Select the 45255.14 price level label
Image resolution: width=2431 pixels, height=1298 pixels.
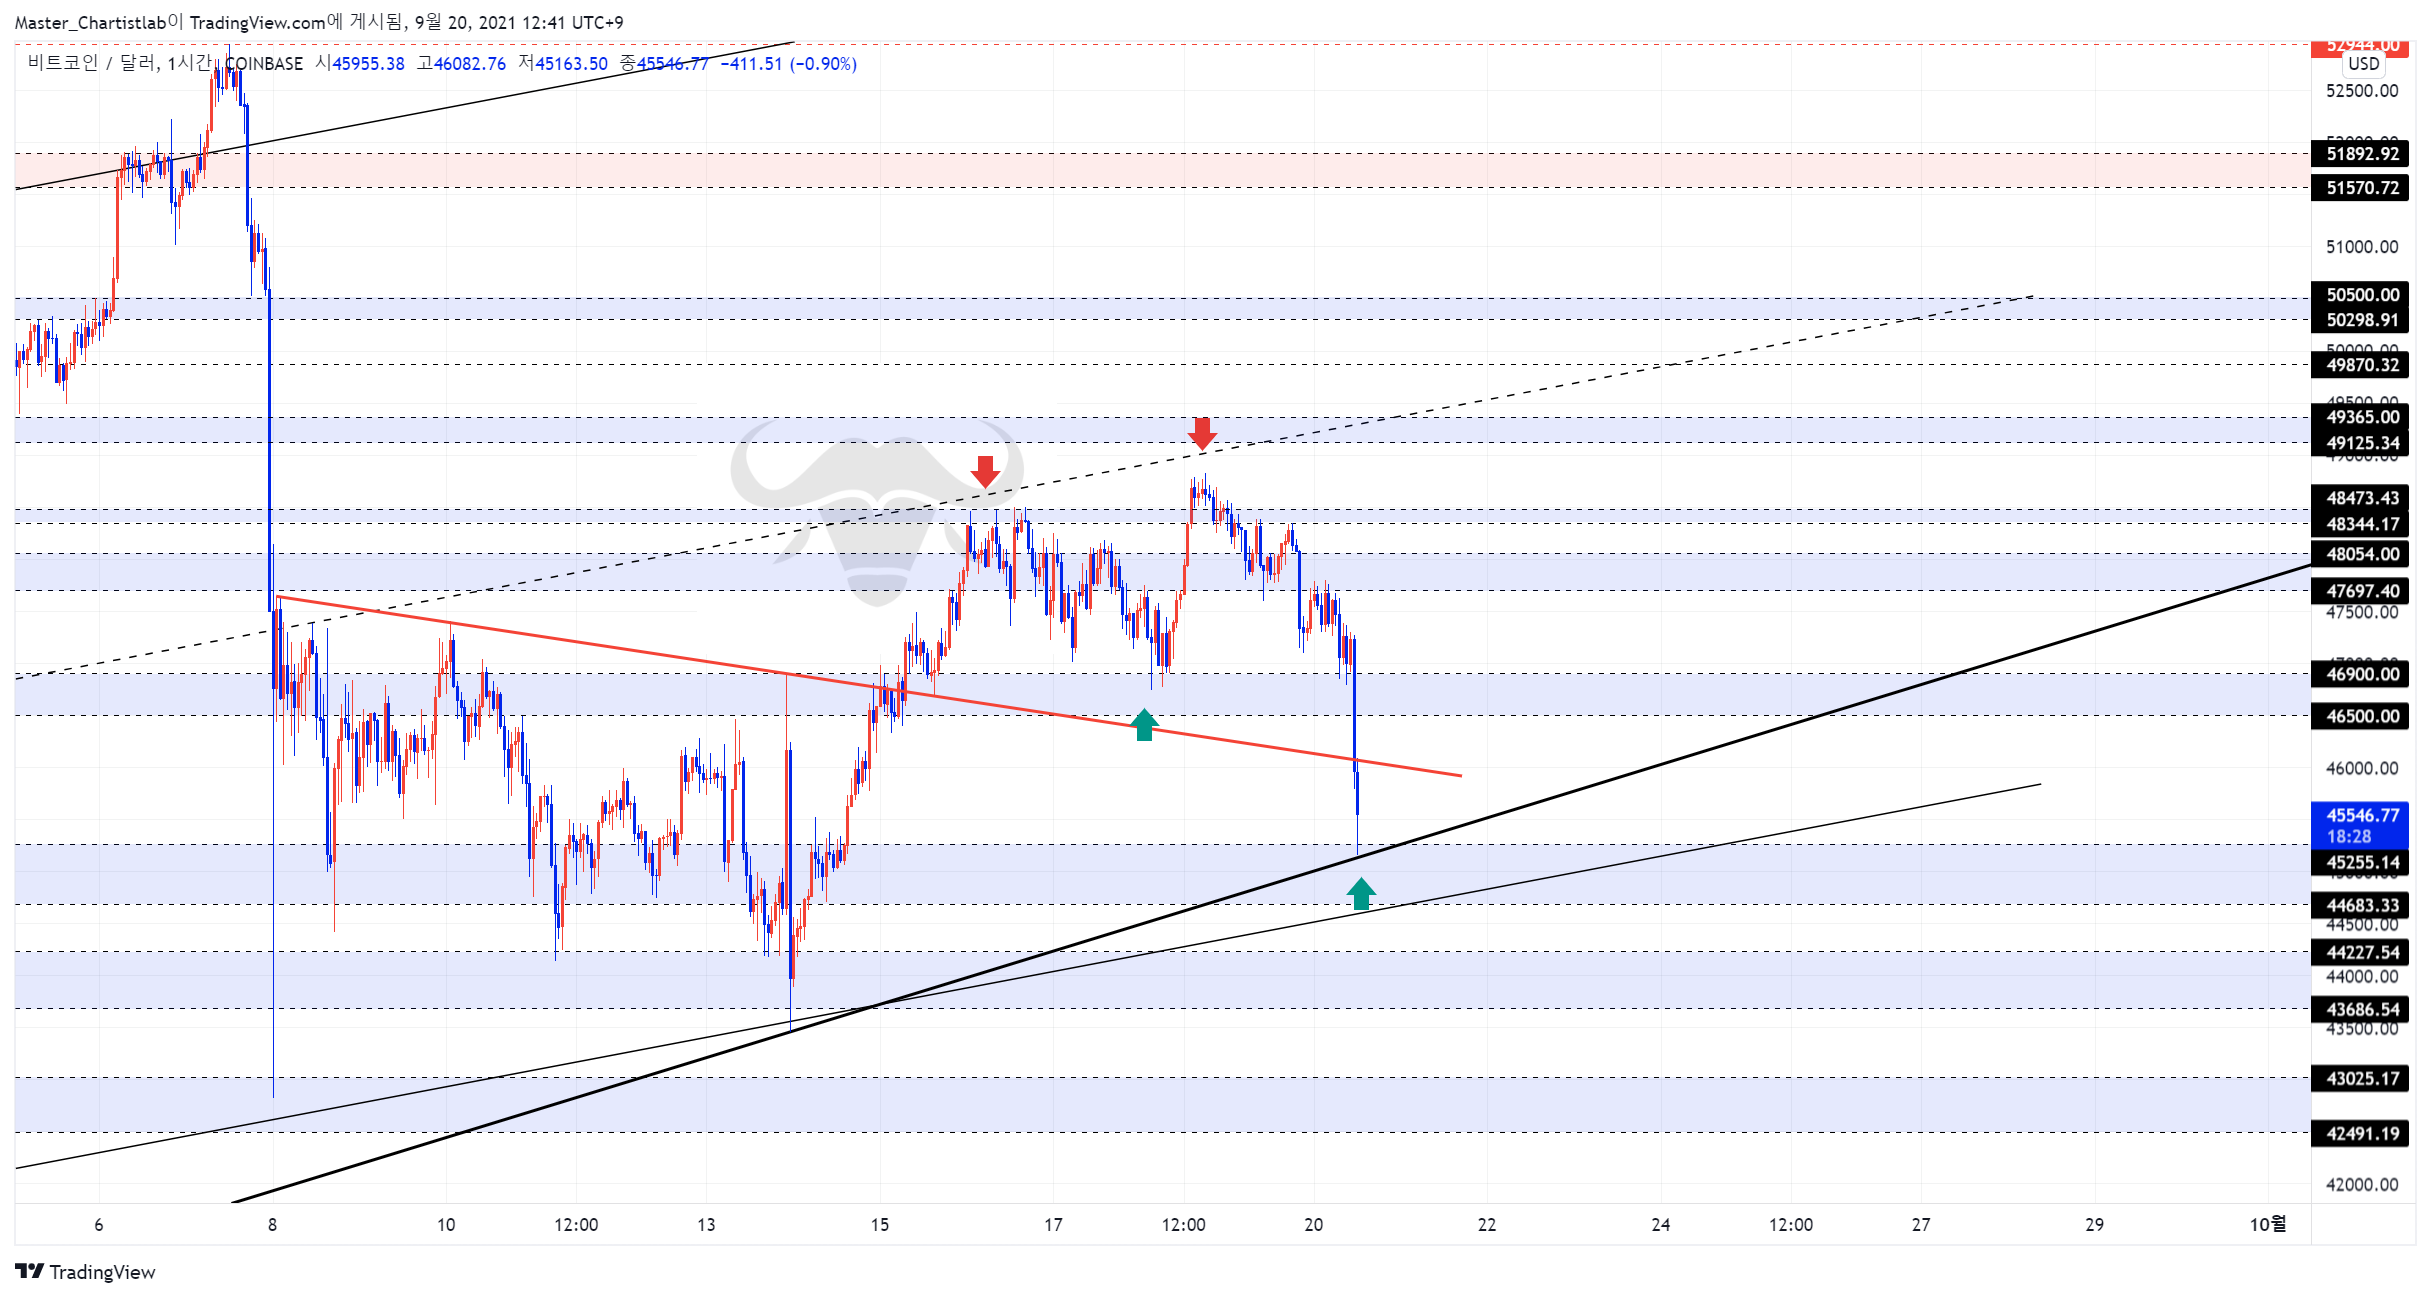[x=2361, y=862]
